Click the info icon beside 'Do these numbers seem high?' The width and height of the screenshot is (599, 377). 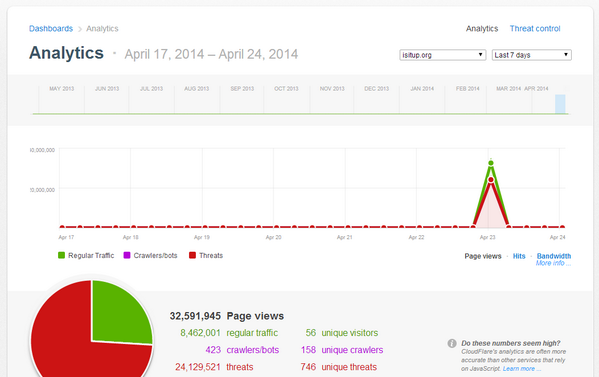(x=452, y=343)
